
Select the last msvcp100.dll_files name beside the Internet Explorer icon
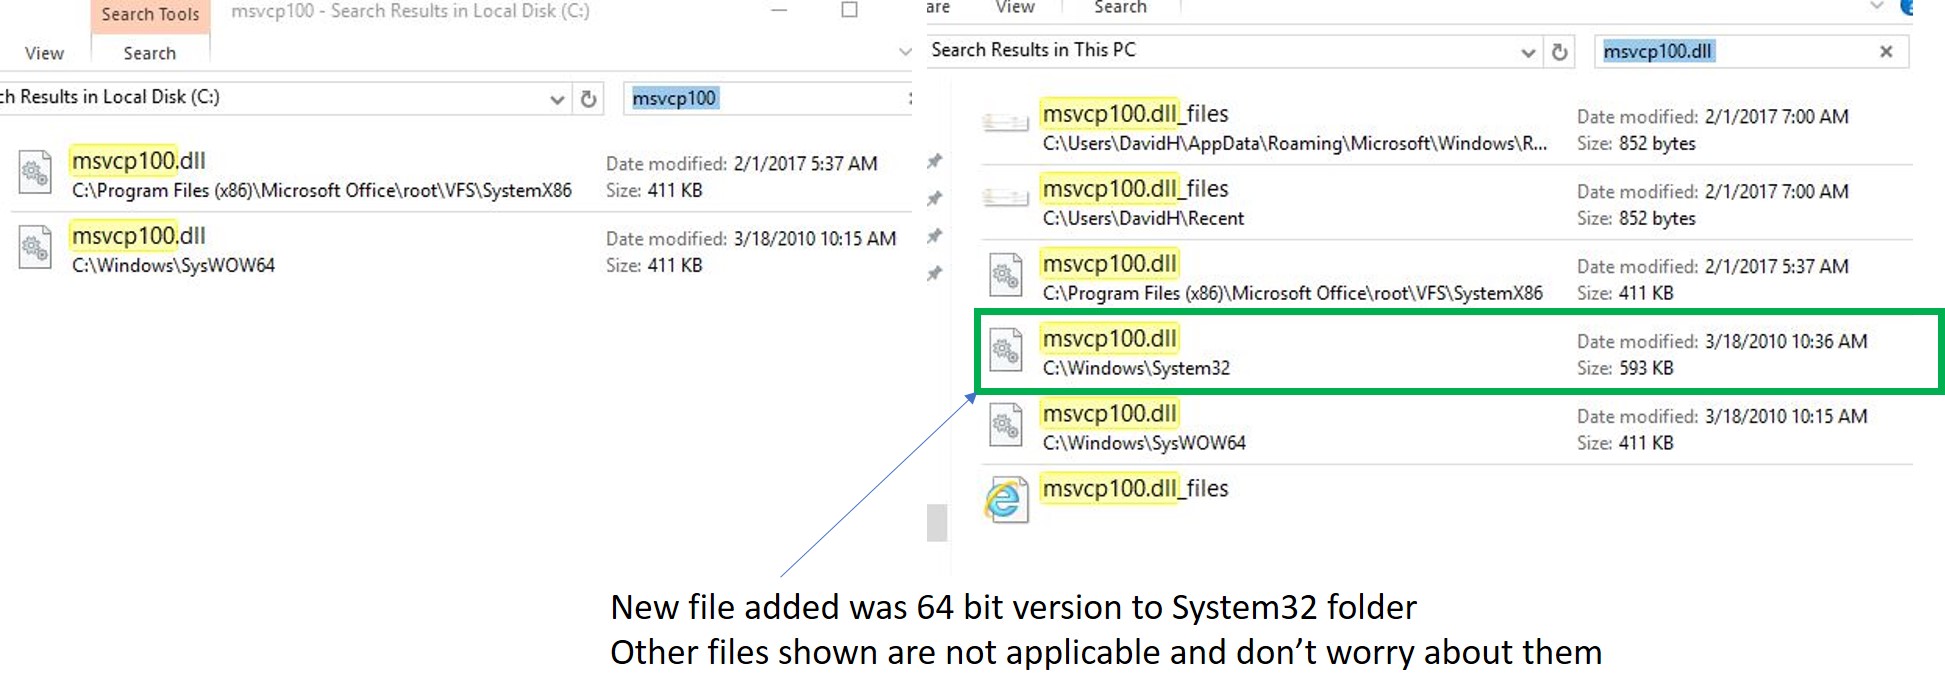click(1135, 489)
